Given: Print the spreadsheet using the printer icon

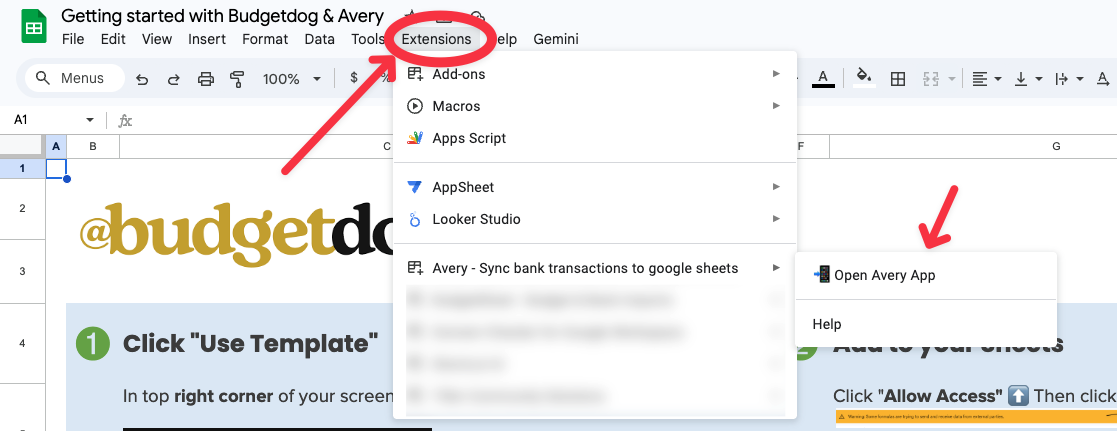Looking at the screenshot, I should tap(206, 79).
